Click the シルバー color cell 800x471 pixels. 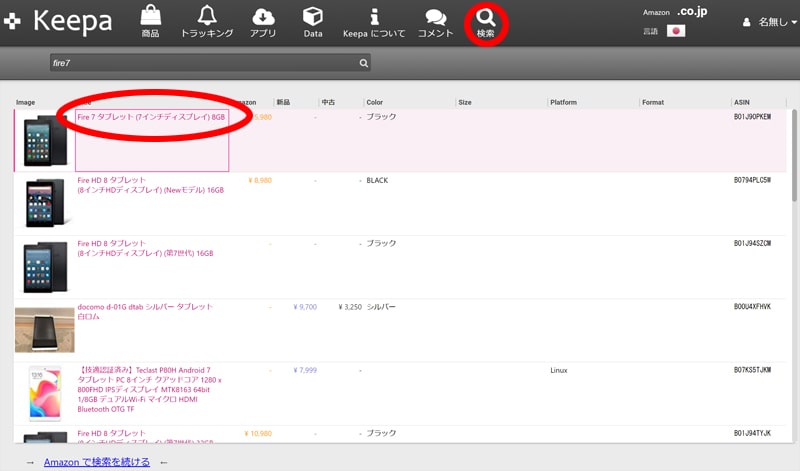[381, 307]
